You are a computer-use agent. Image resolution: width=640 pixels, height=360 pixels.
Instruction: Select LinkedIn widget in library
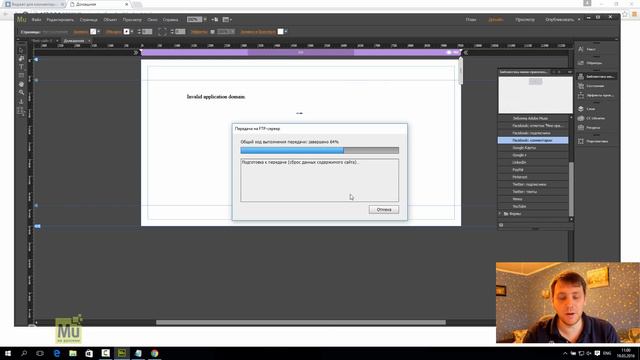(533, 162)
